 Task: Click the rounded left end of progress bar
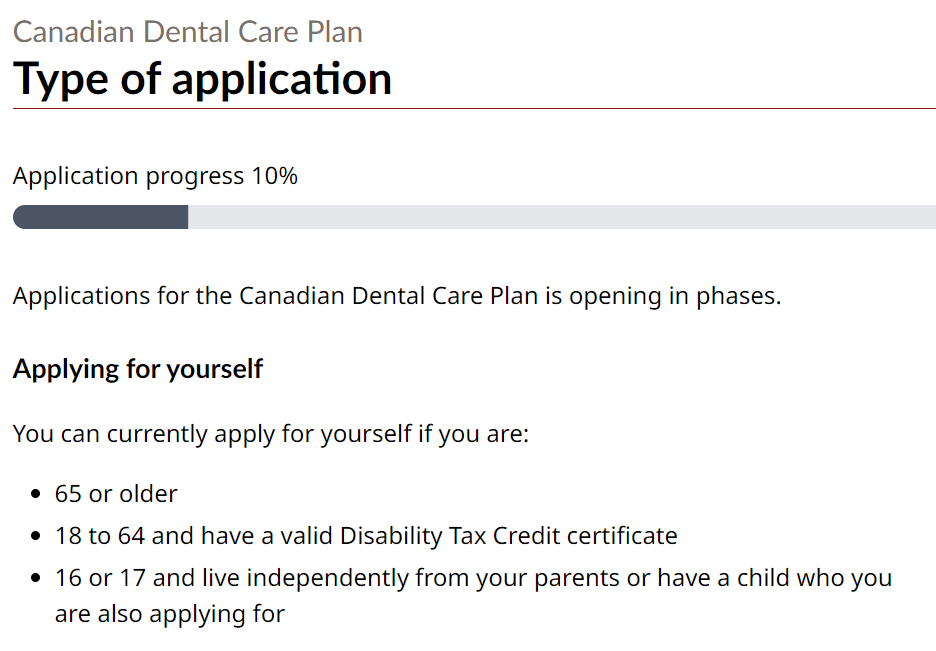(20, 217)
